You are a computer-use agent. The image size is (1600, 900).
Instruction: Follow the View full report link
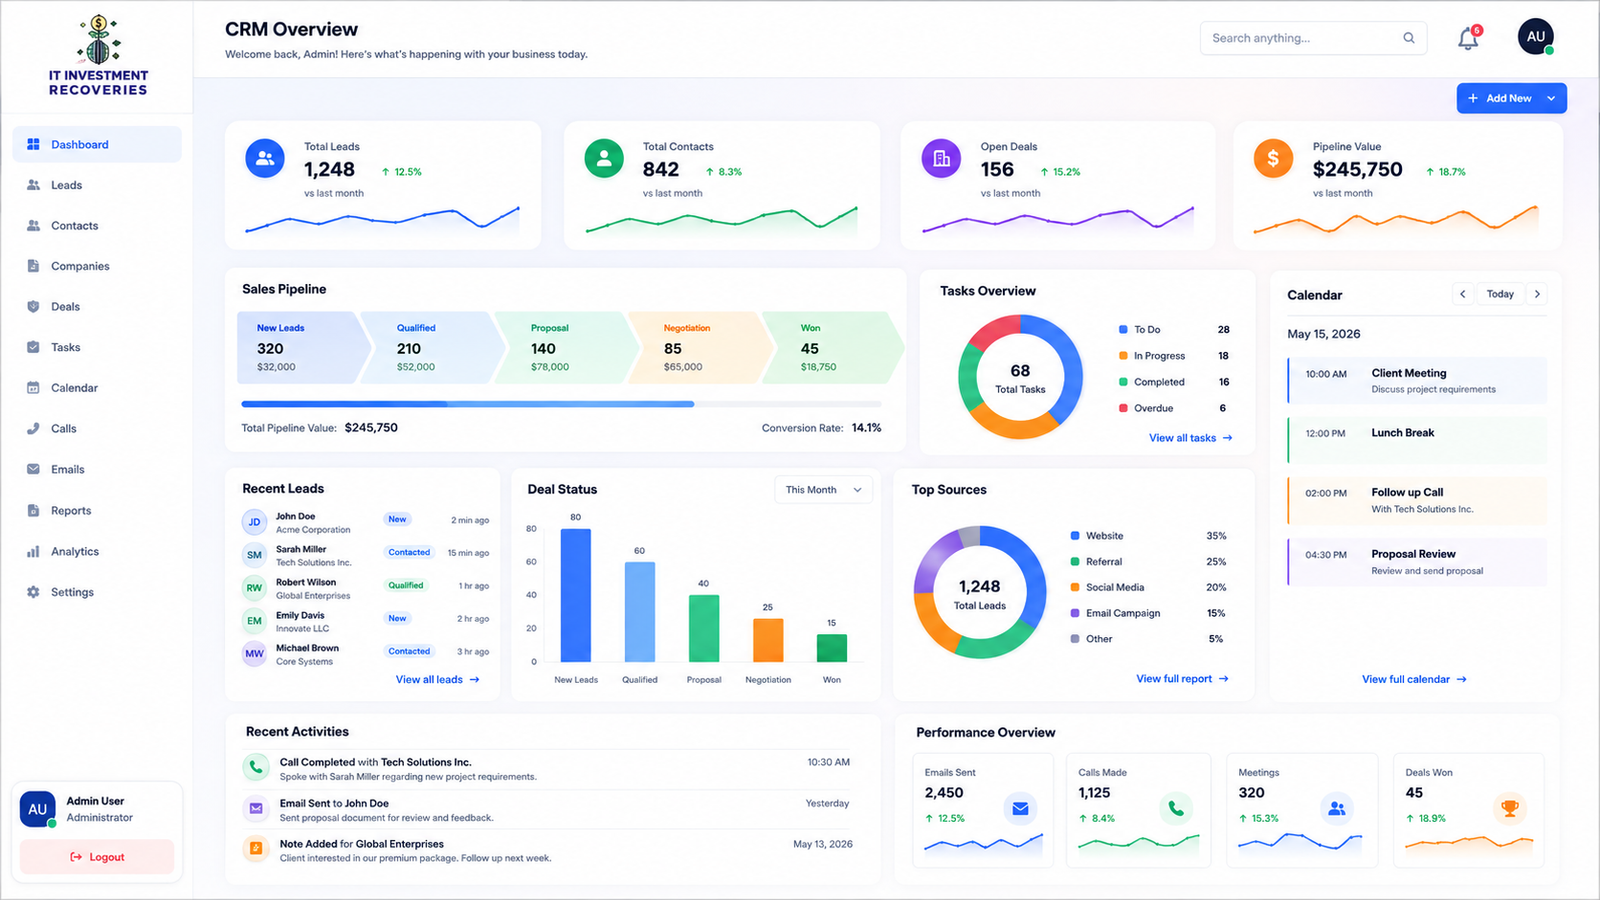tap(1182, 679)
